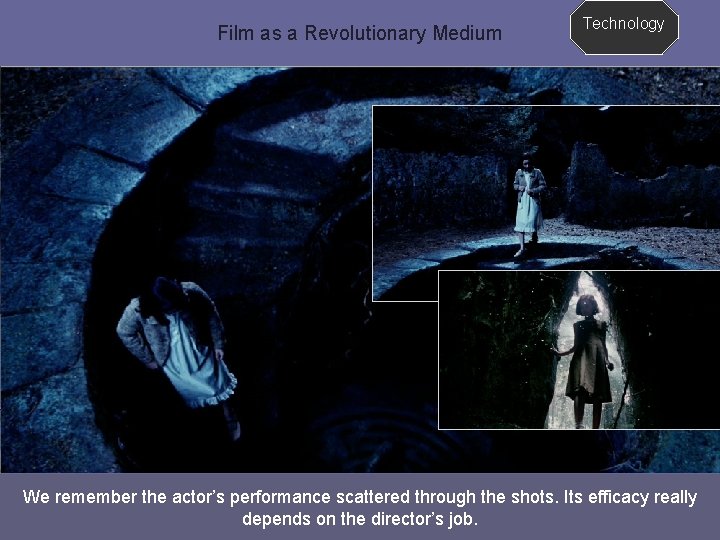Click the word 'Medium' in the slide title

point(467,34)
